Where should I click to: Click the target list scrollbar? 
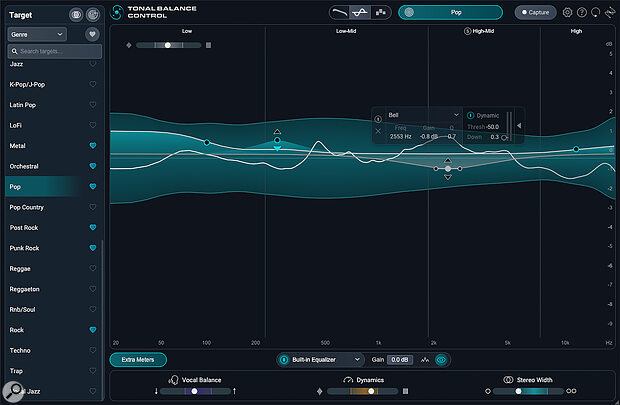(102, 320)
